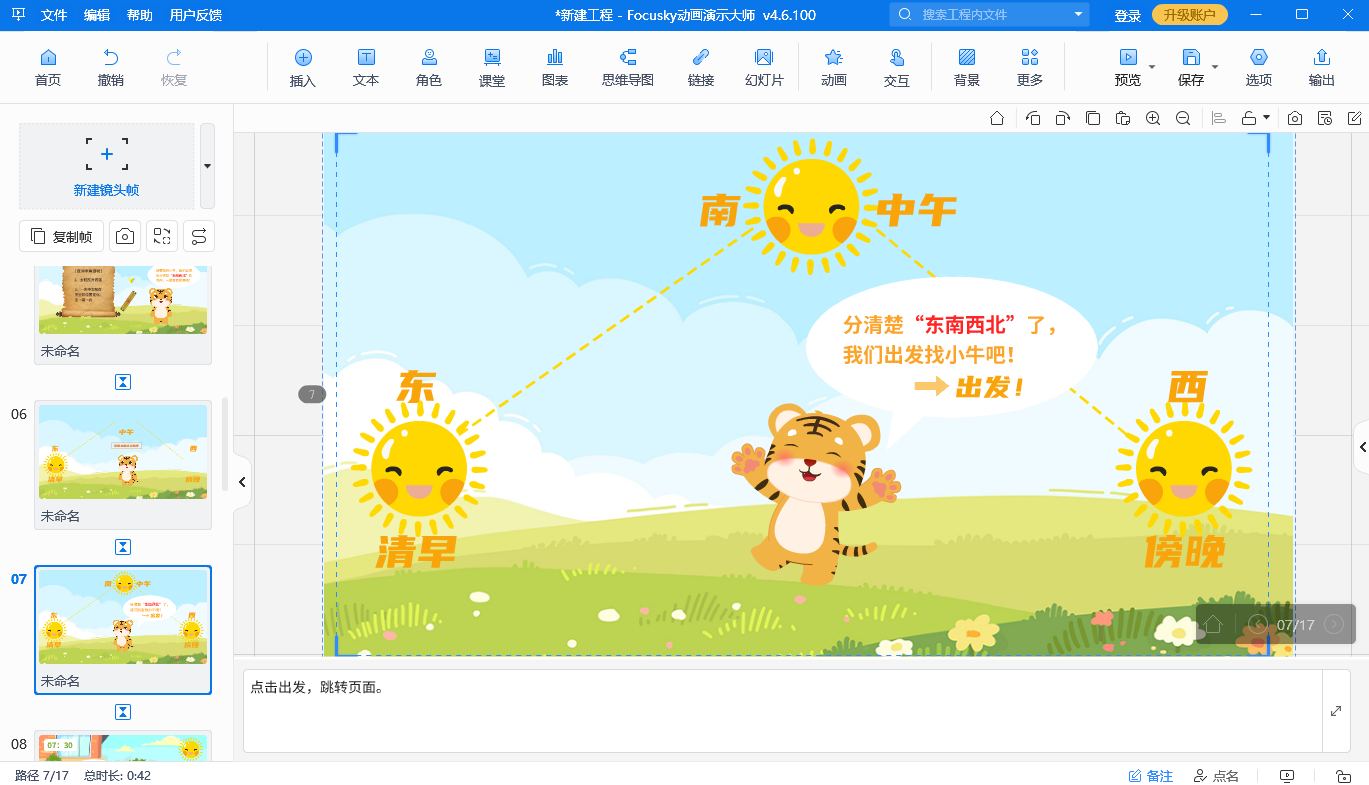Click the frame swap icon in frame panel

click(x=162, y=236)
